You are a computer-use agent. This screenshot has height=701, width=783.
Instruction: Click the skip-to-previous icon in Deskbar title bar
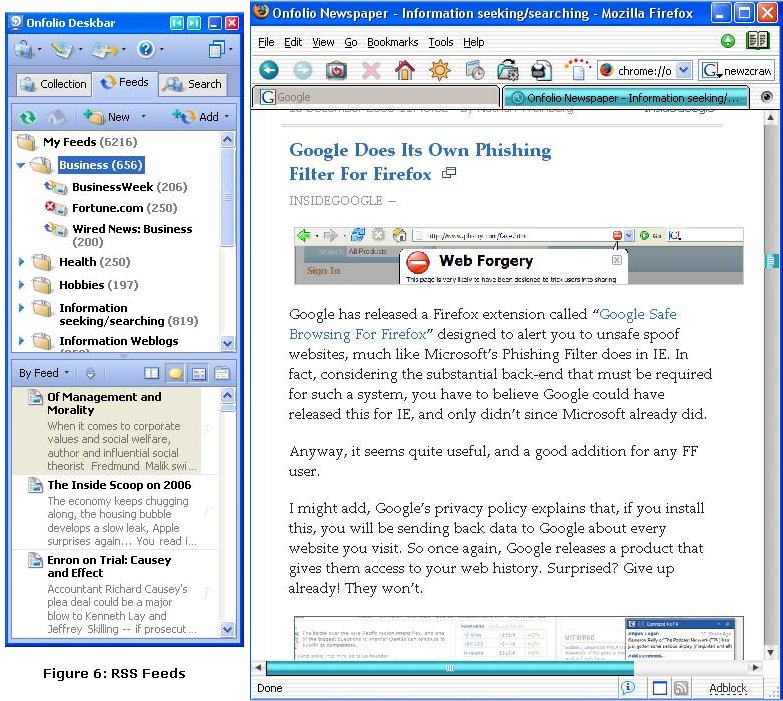pyautogui.click(x=176, y=22)
